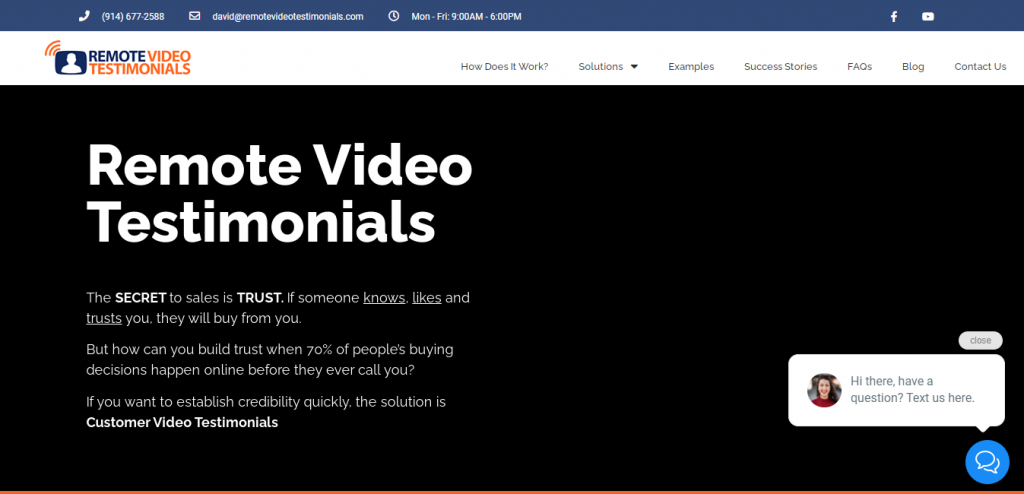Dismiss chat popup with close button
This screenshot has width=1024, height=494.
tap(980, 340)
